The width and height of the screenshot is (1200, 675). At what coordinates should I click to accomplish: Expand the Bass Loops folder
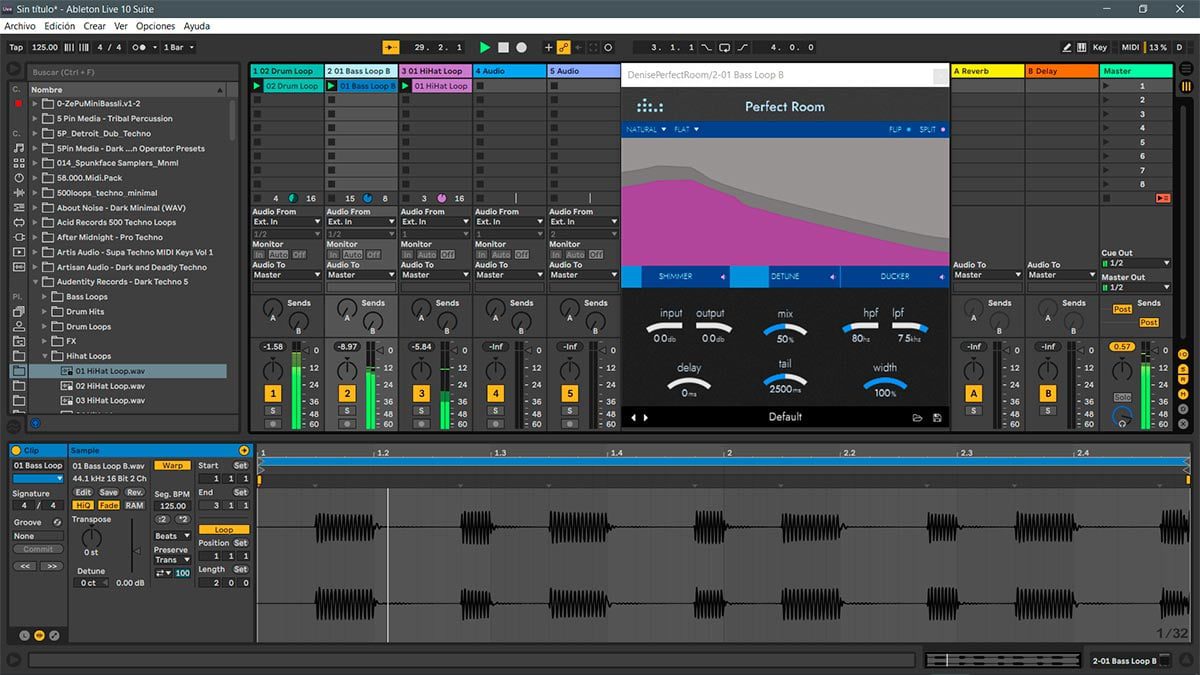click(46, 297)
